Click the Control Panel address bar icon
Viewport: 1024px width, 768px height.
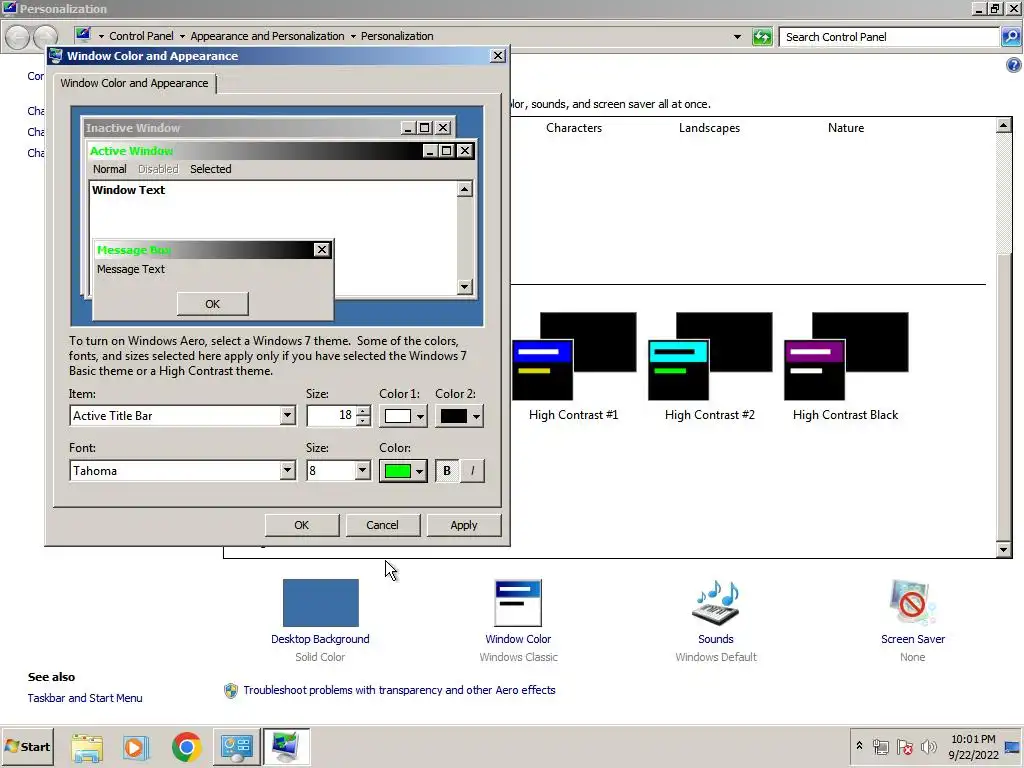tap(82, 35)
